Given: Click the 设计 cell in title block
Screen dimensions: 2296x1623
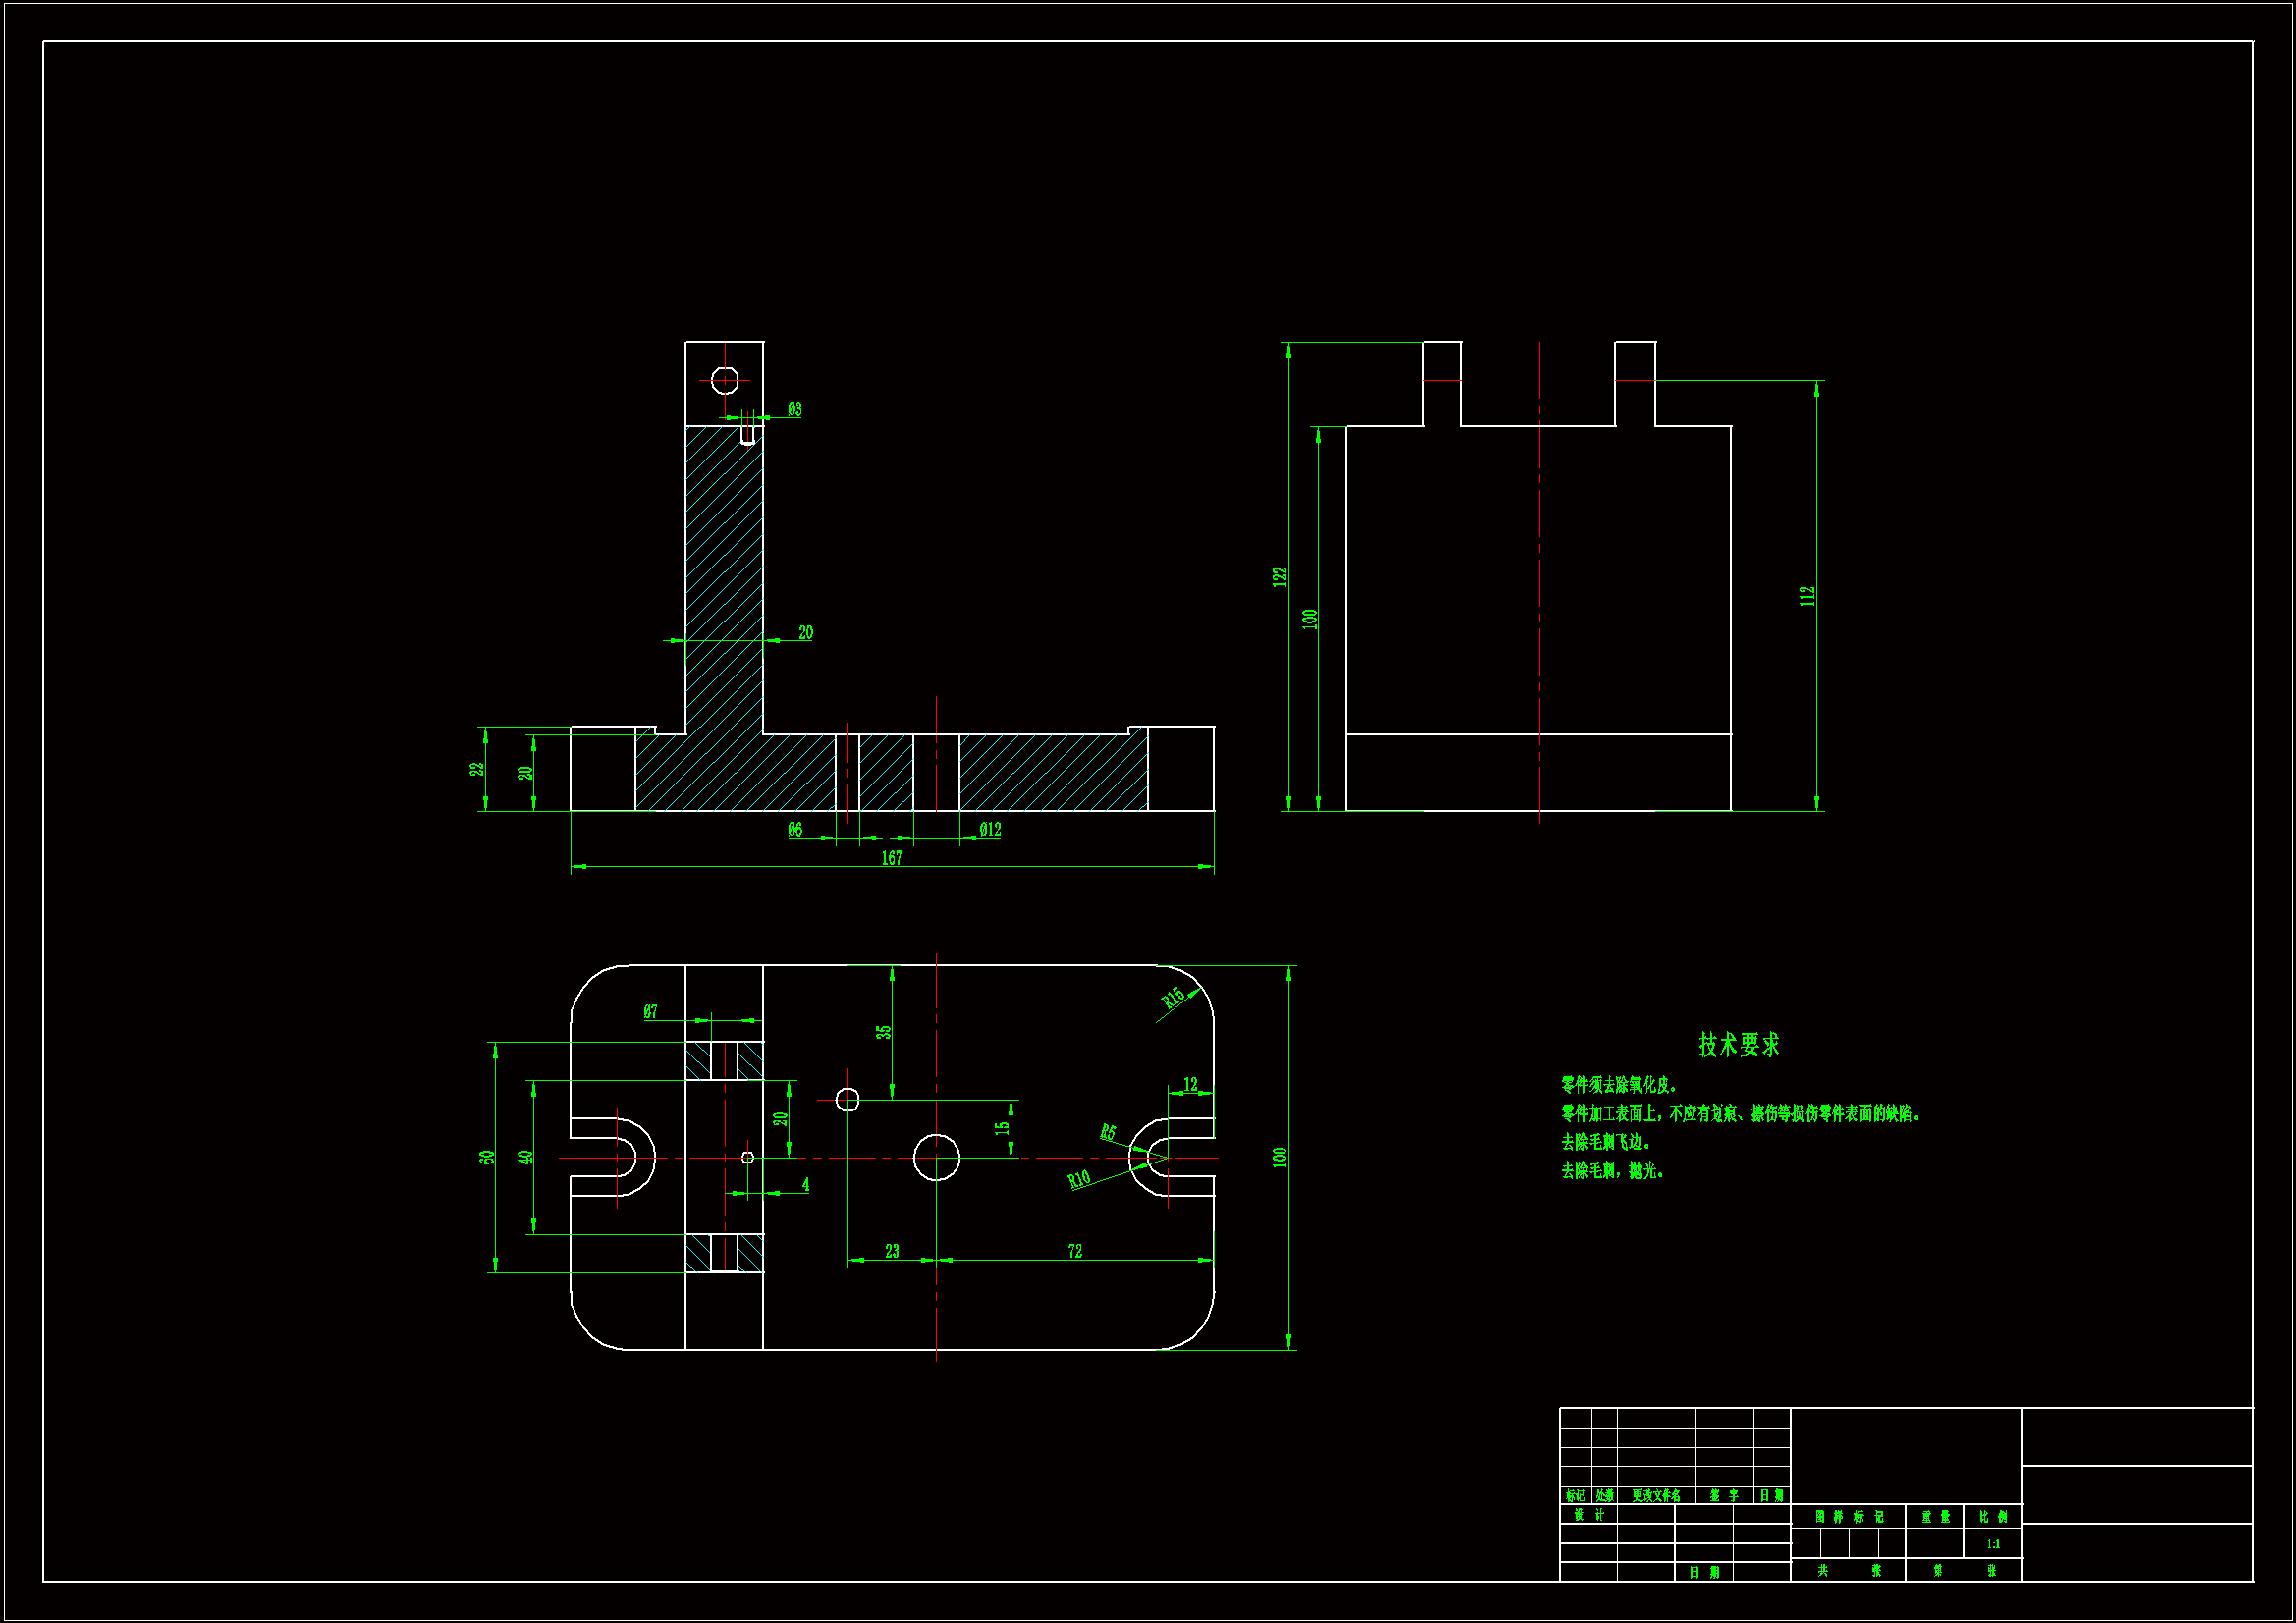Looking at the screenshot, I should pos(1589,1515).
